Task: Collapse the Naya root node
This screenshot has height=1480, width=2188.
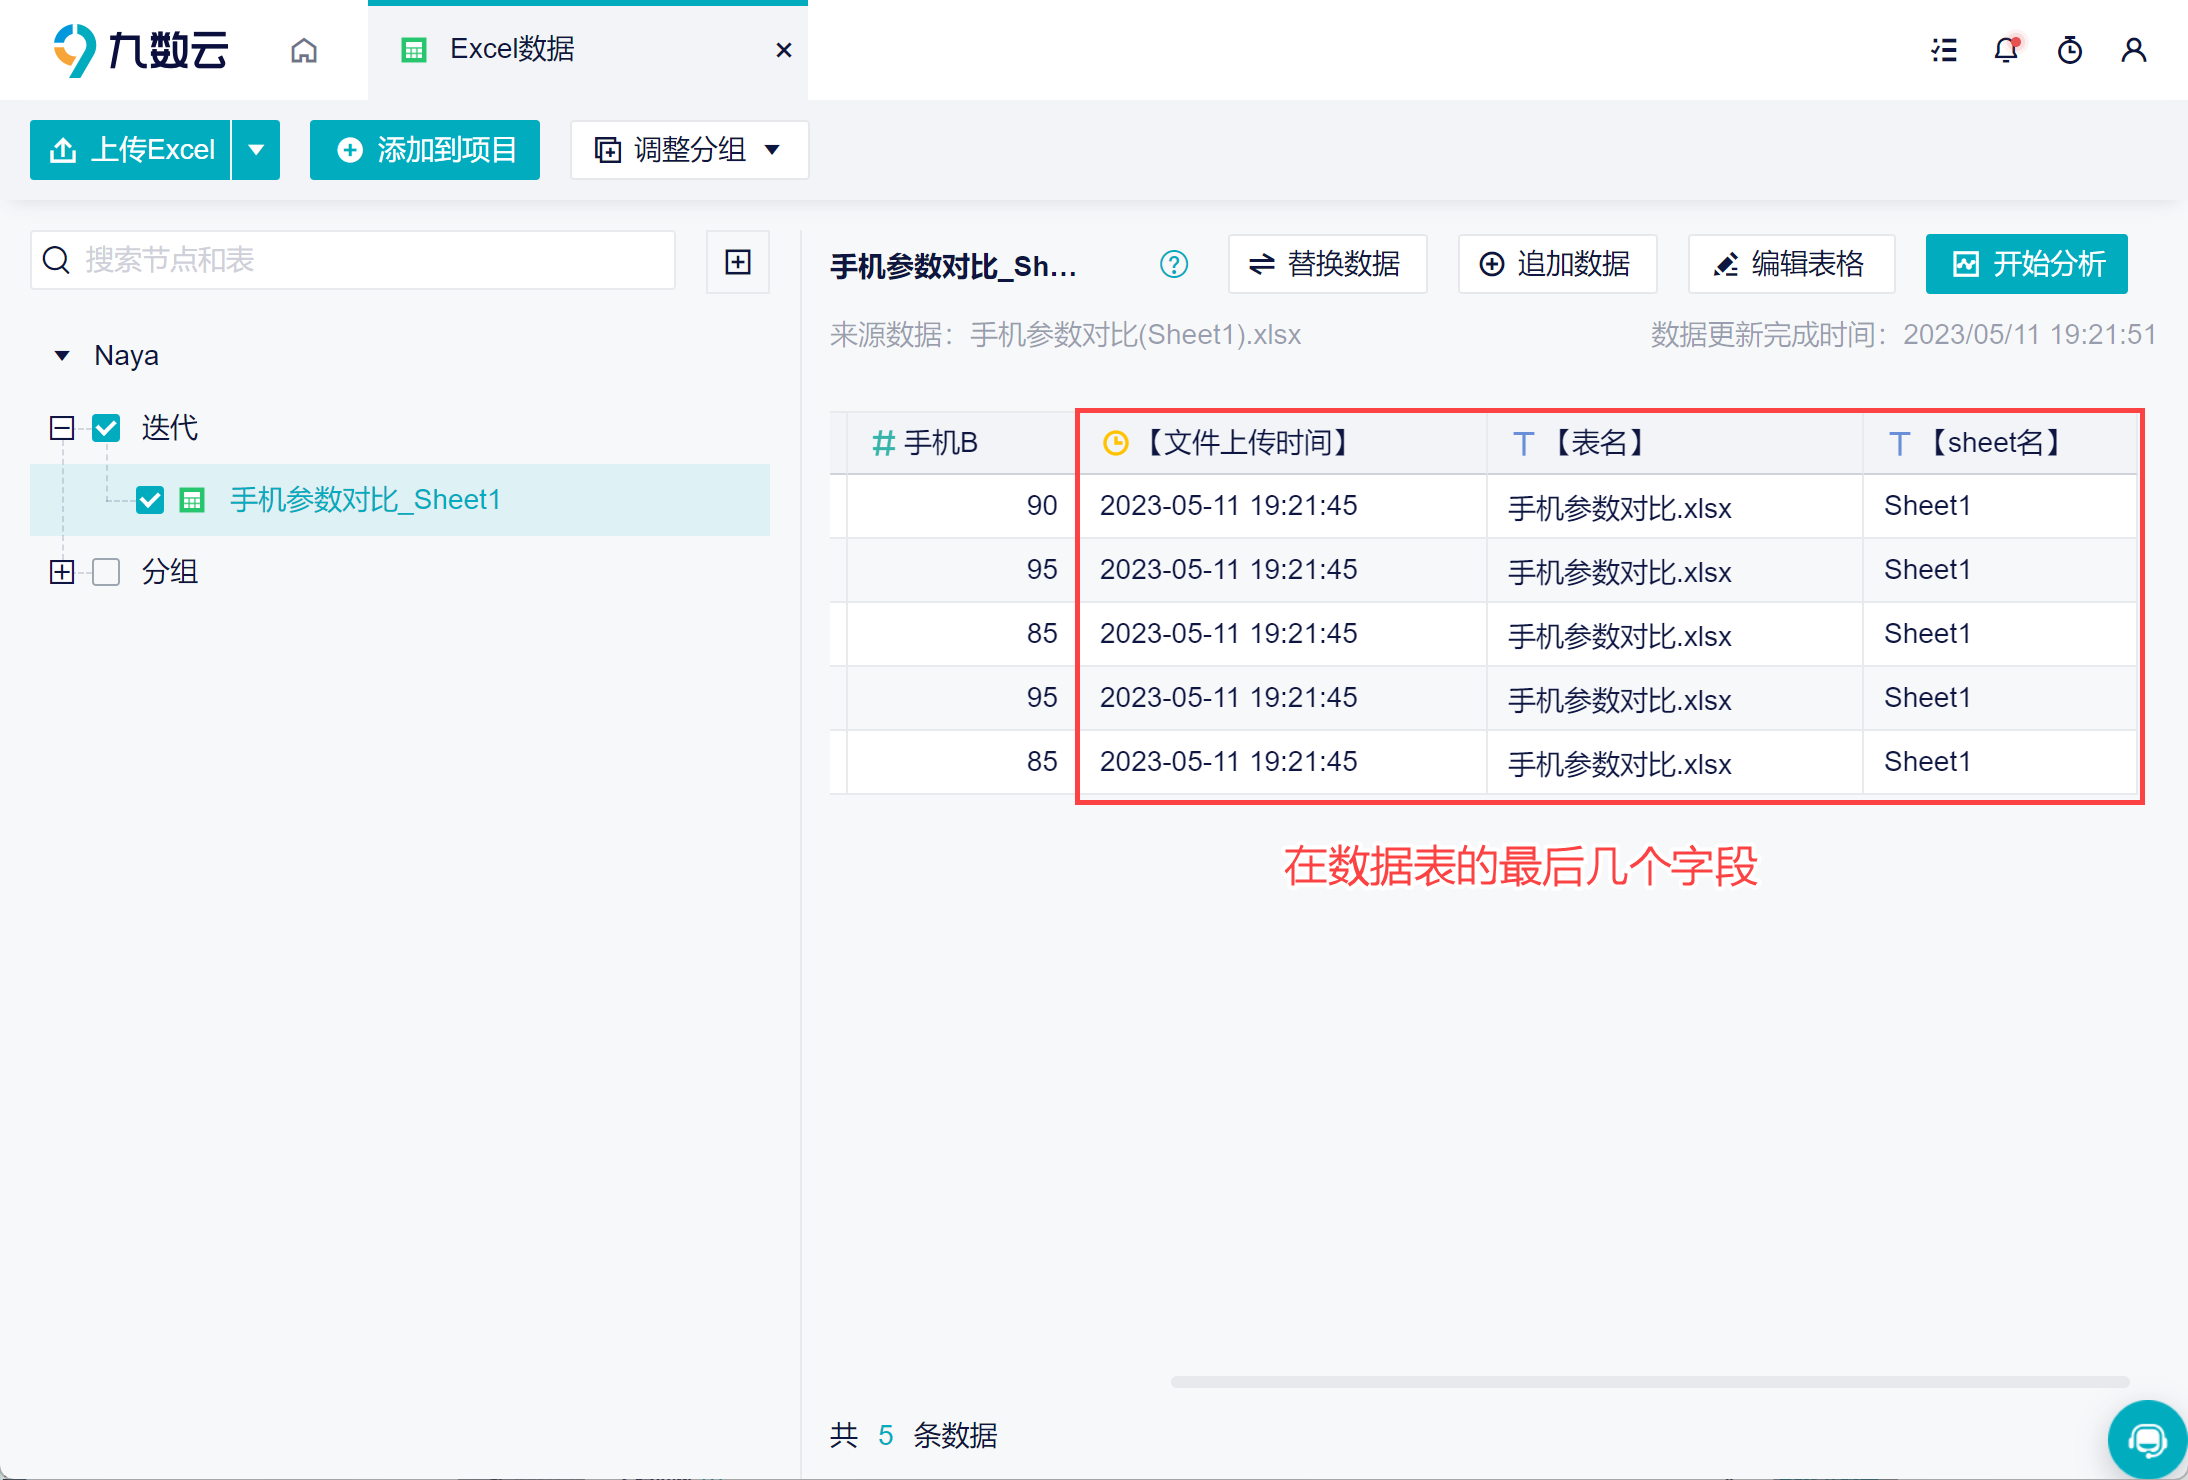Action: (x=62, y=356)
